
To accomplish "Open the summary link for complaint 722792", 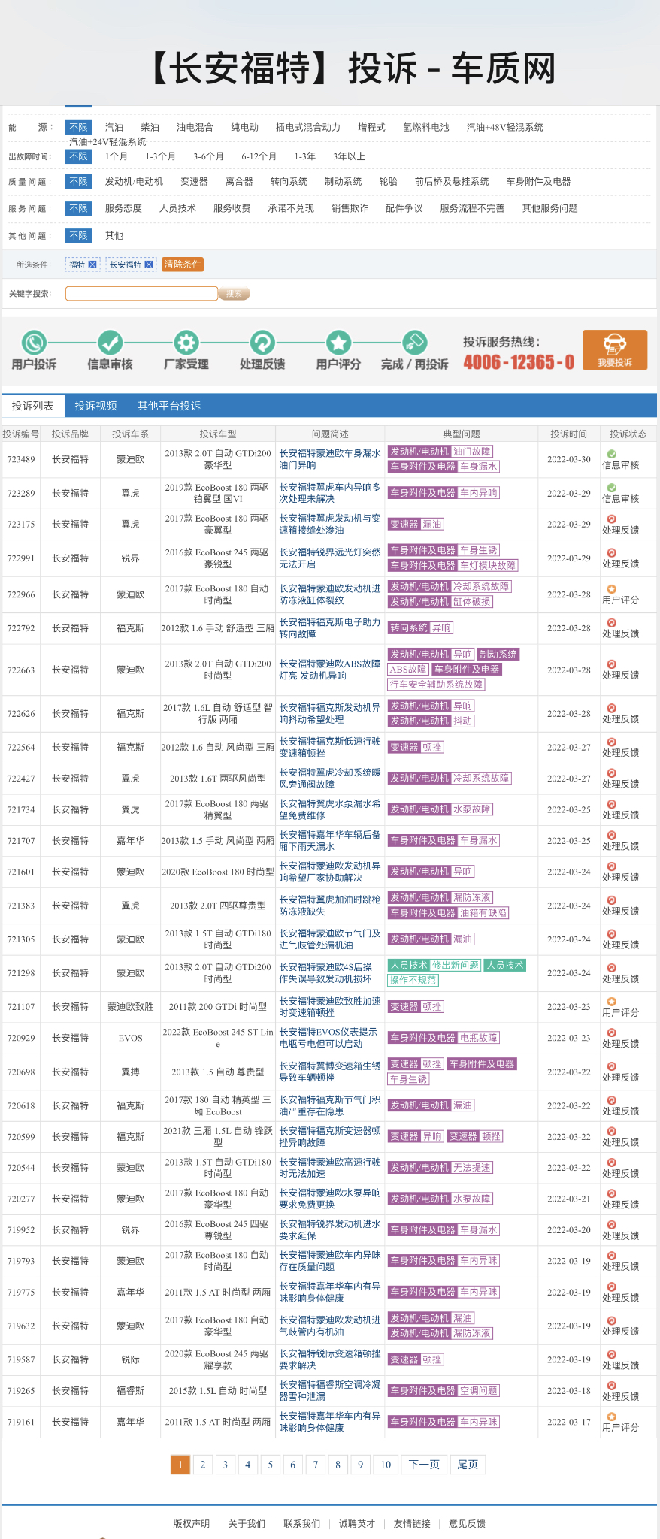I will (329, 627).
